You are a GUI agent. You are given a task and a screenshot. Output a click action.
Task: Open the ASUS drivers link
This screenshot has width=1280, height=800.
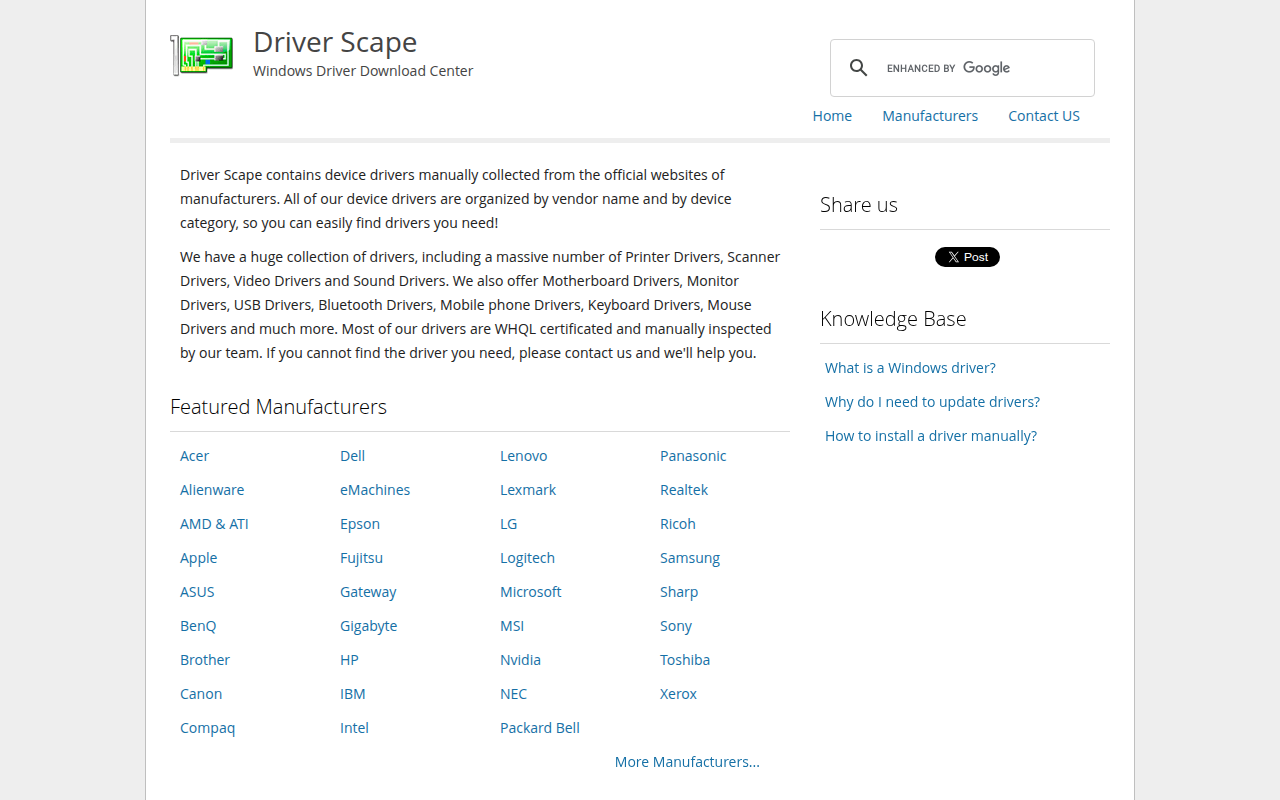tap(197, 592)
